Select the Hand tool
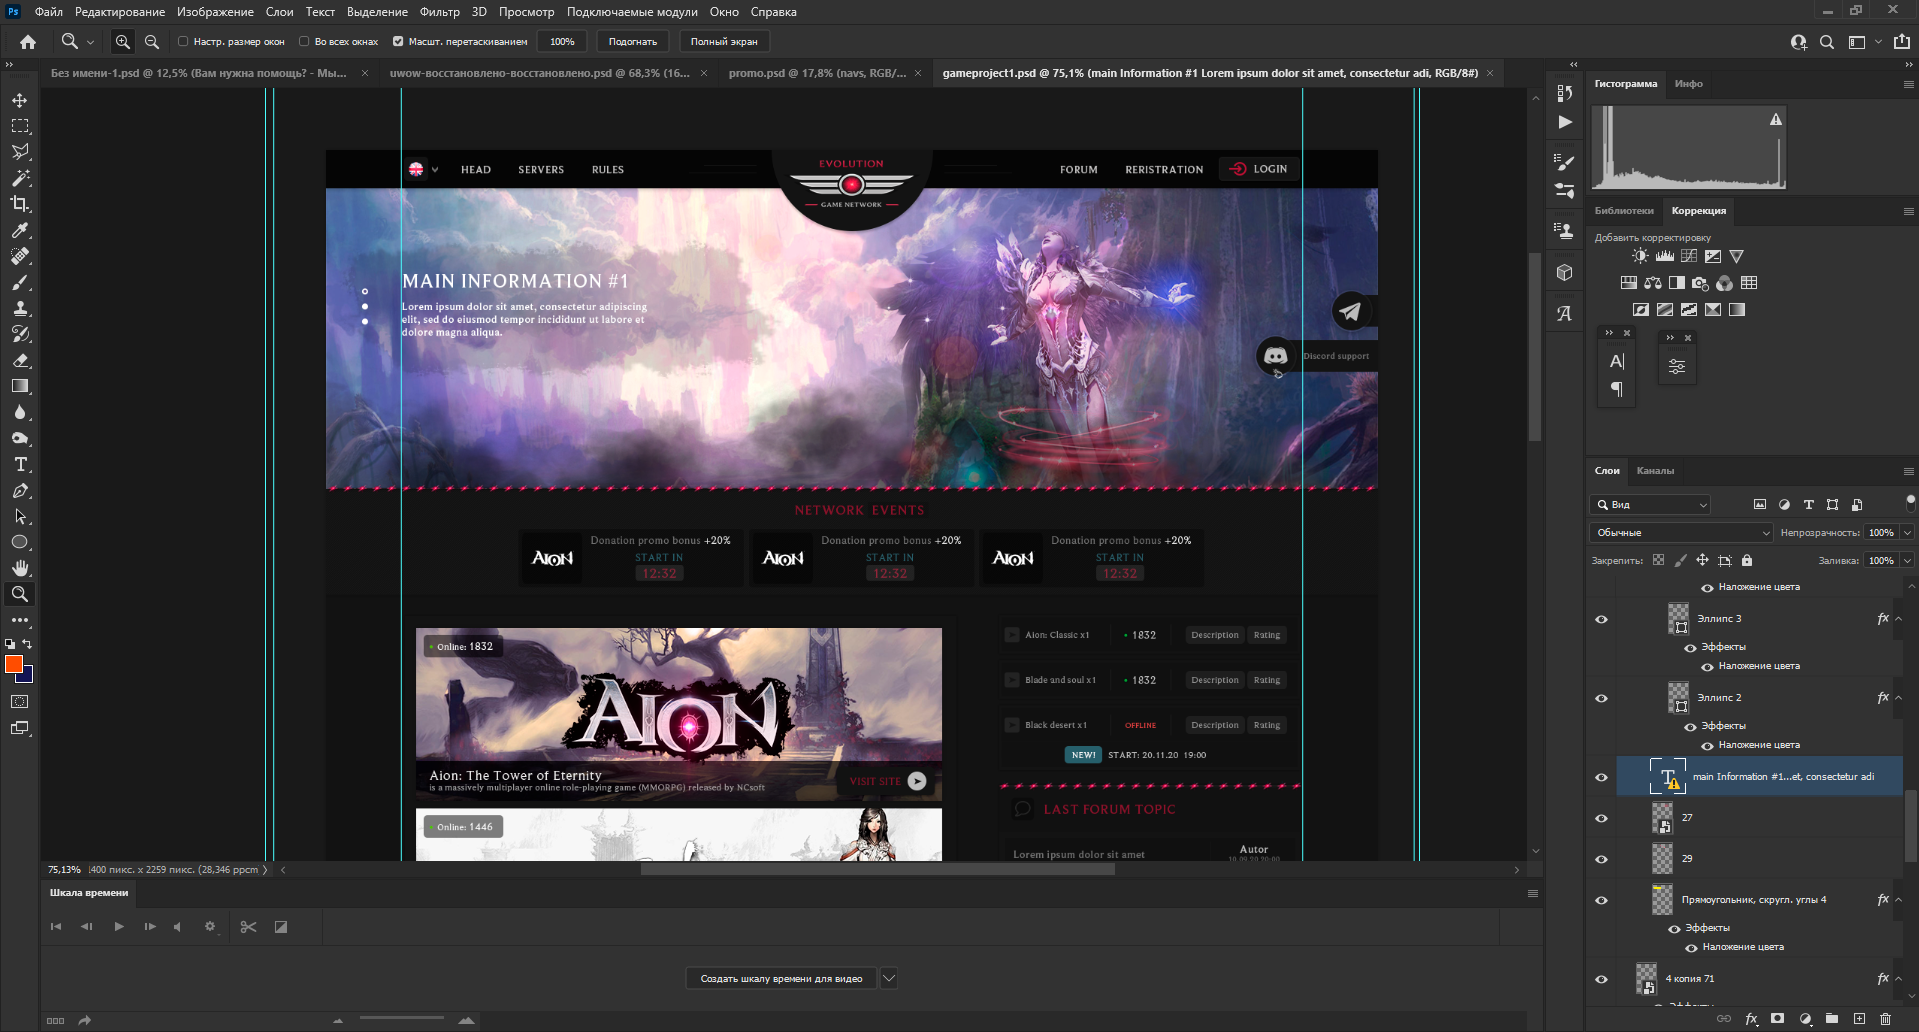 (20, 568)
